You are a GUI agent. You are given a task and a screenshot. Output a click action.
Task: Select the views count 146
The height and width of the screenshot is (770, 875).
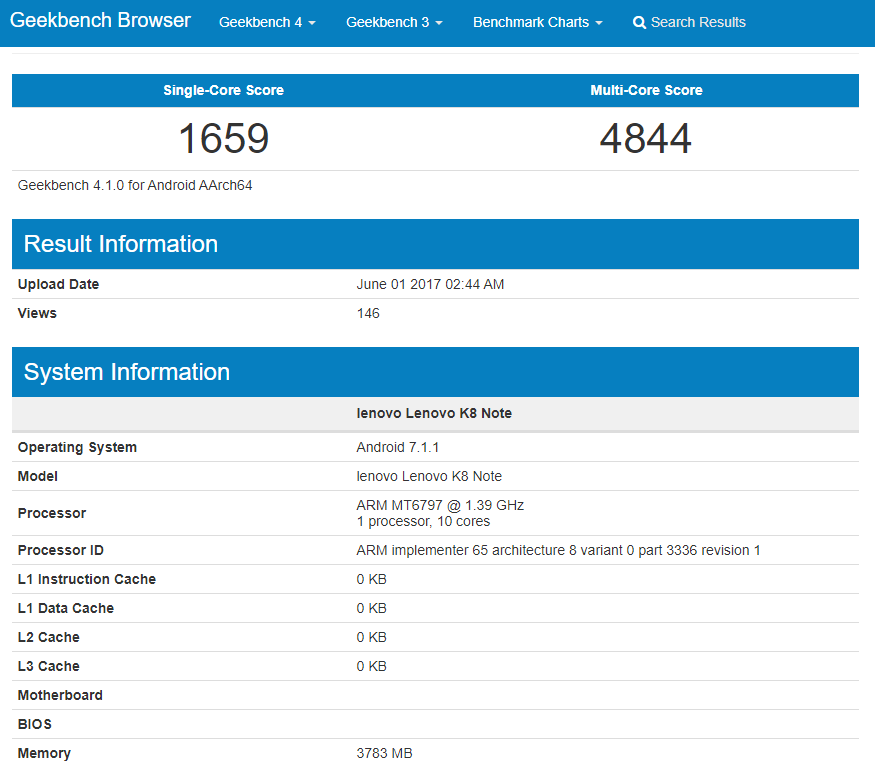point(368,313)
